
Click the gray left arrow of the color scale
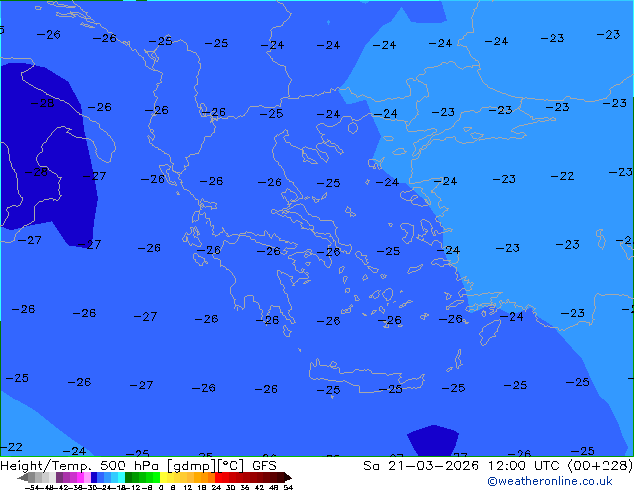pos(23,477)
